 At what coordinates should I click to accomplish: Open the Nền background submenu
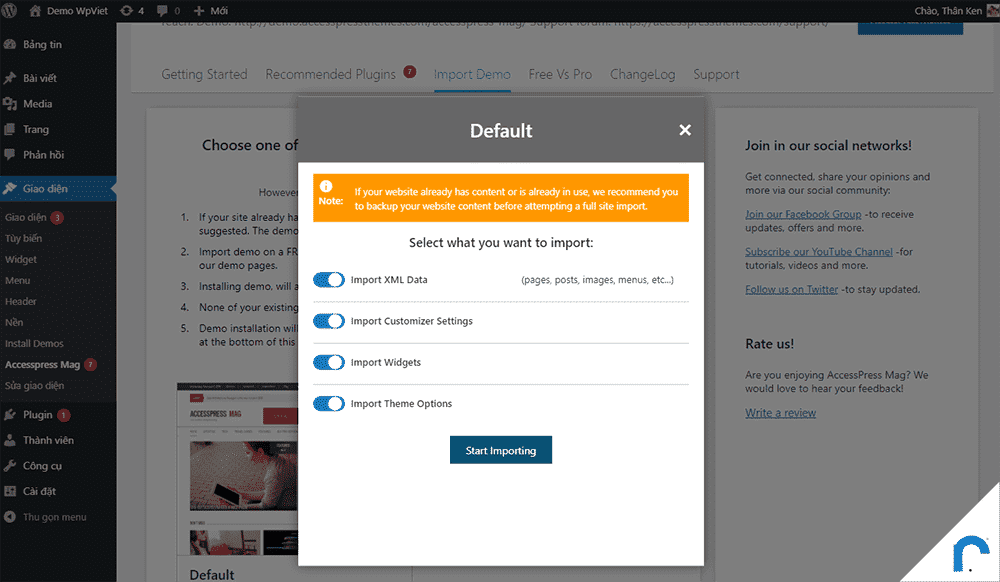pyautogui.click(x=14, y=322)
